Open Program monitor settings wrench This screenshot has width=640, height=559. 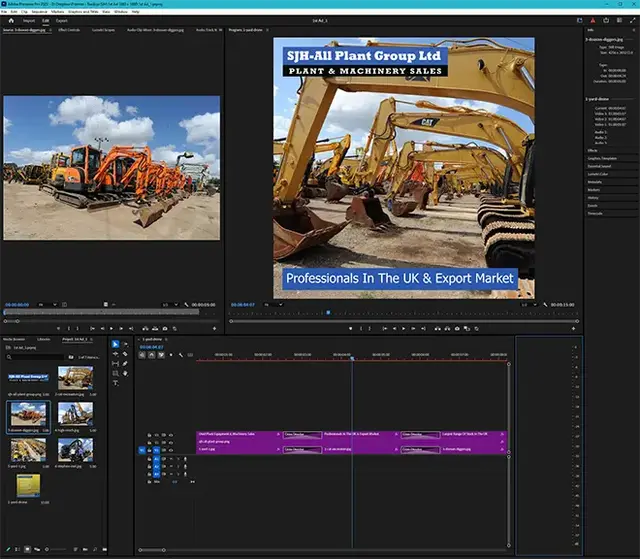coord(545,305)
